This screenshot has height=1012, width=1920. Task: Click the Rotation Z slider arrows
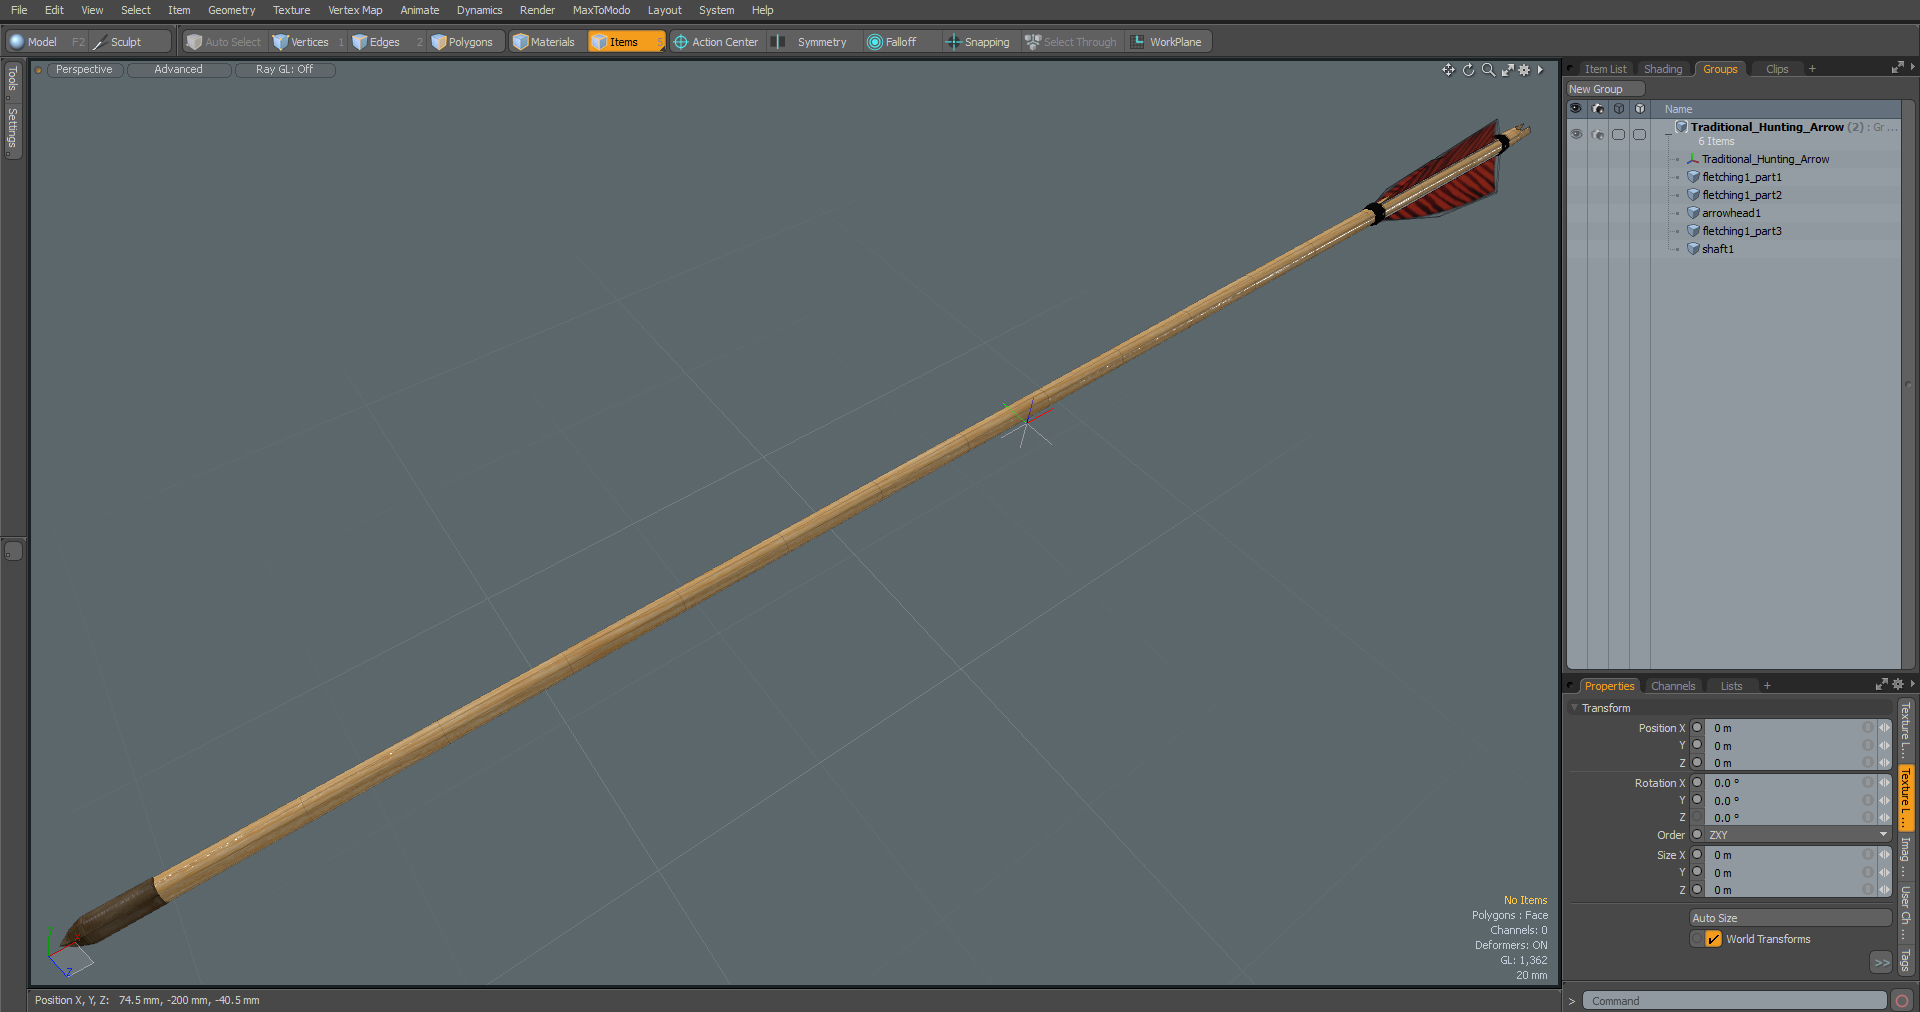click(x=1884, y=817)
